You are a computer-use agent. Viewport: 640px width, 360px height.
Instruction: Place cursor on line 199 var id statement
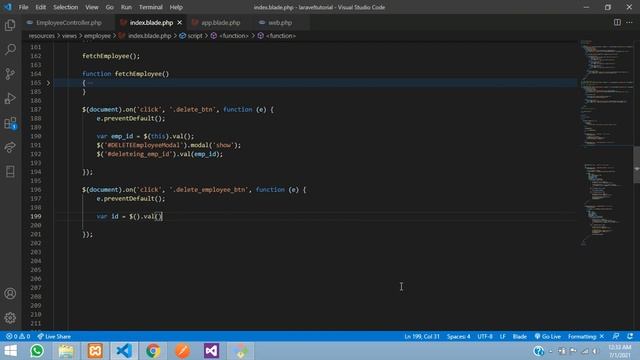129,216
